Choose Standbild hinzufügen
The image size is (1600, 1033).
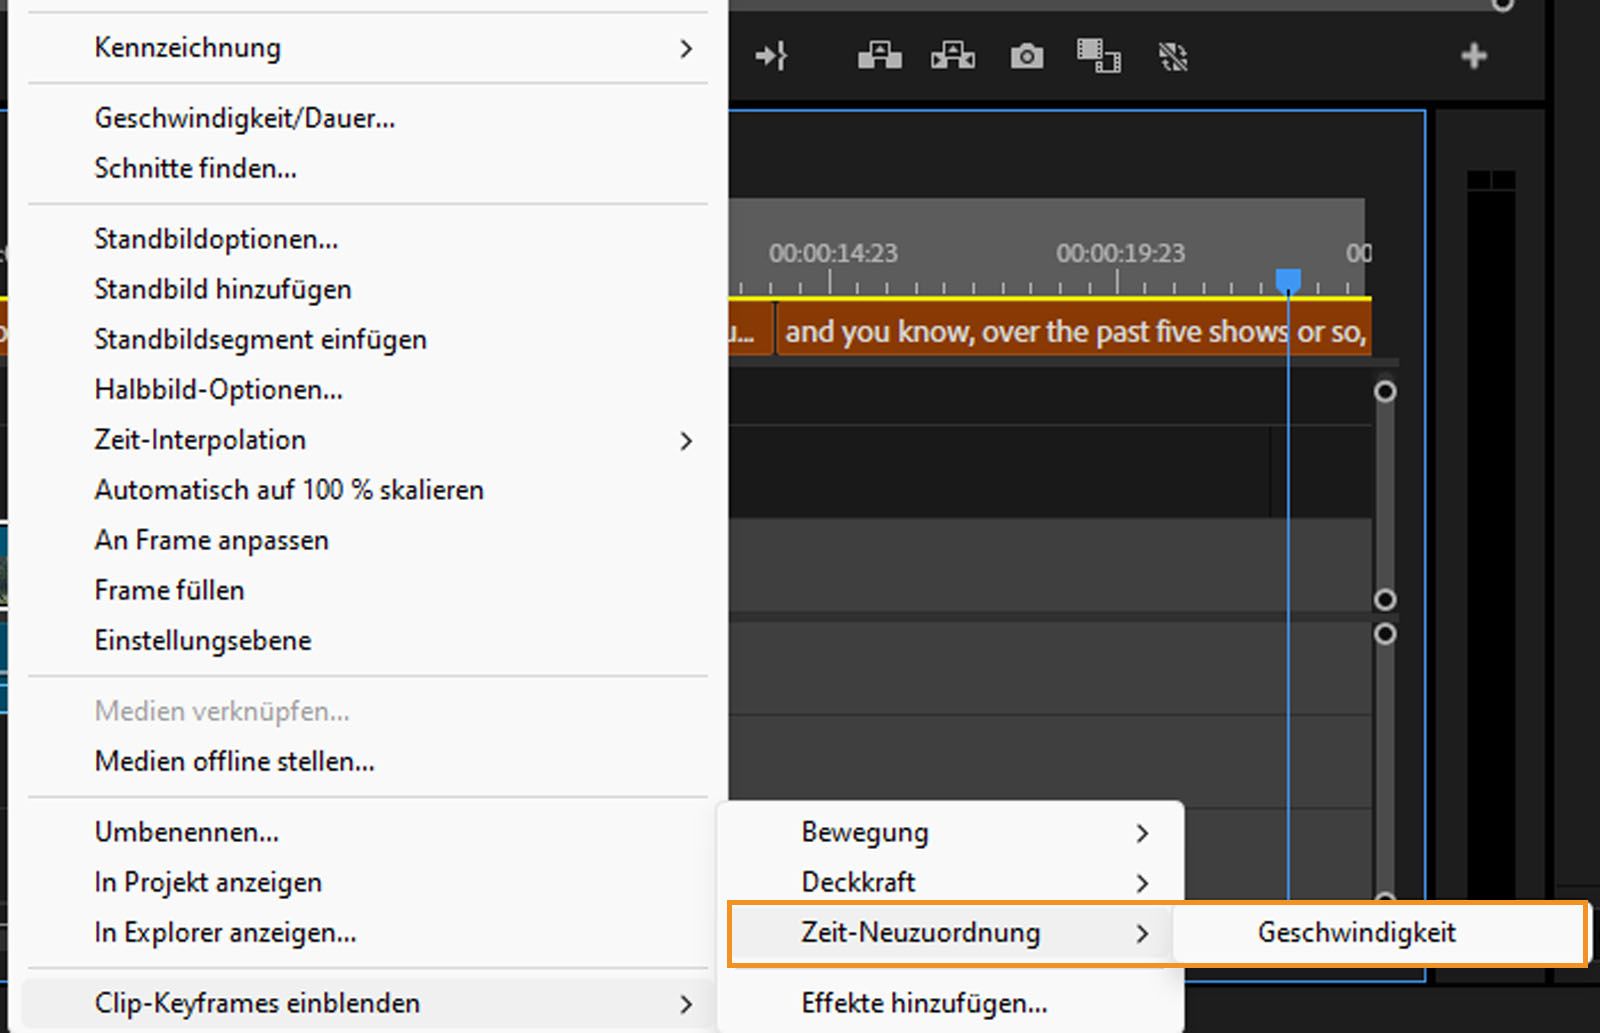[223, 289]
